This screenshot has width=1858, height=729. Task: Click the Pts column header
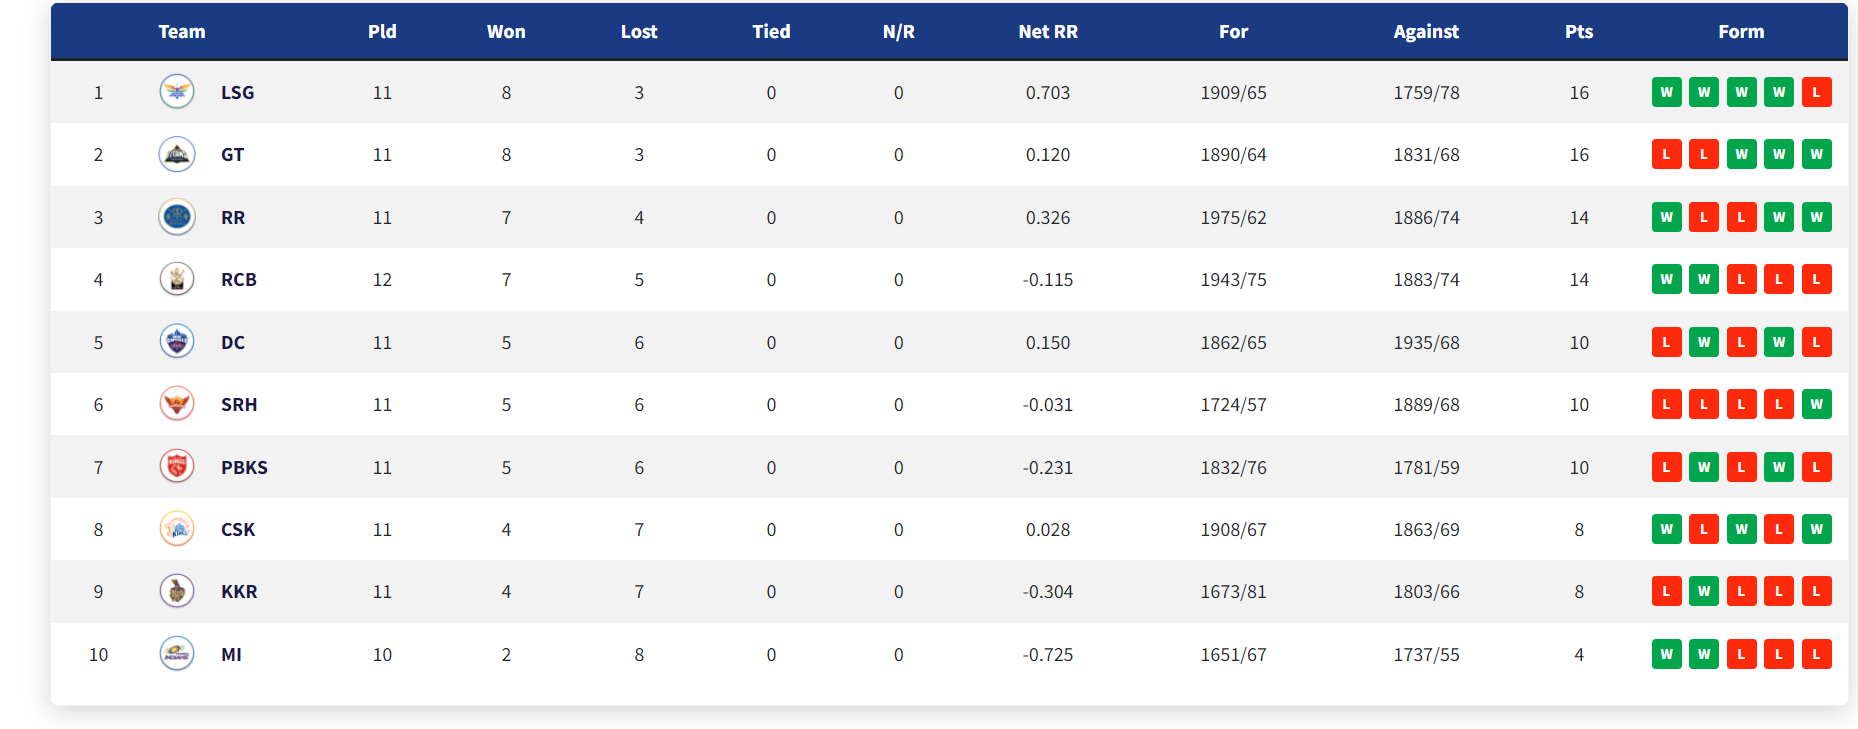[1579, 31]
